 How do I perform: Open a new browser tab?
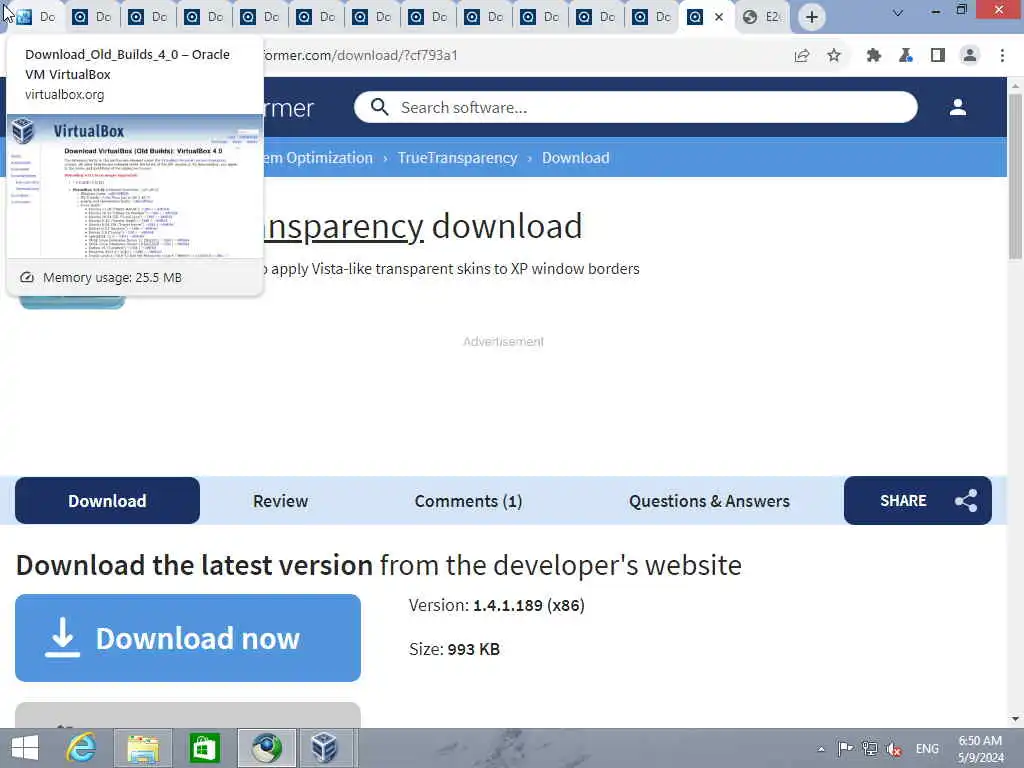coord(811,17)
